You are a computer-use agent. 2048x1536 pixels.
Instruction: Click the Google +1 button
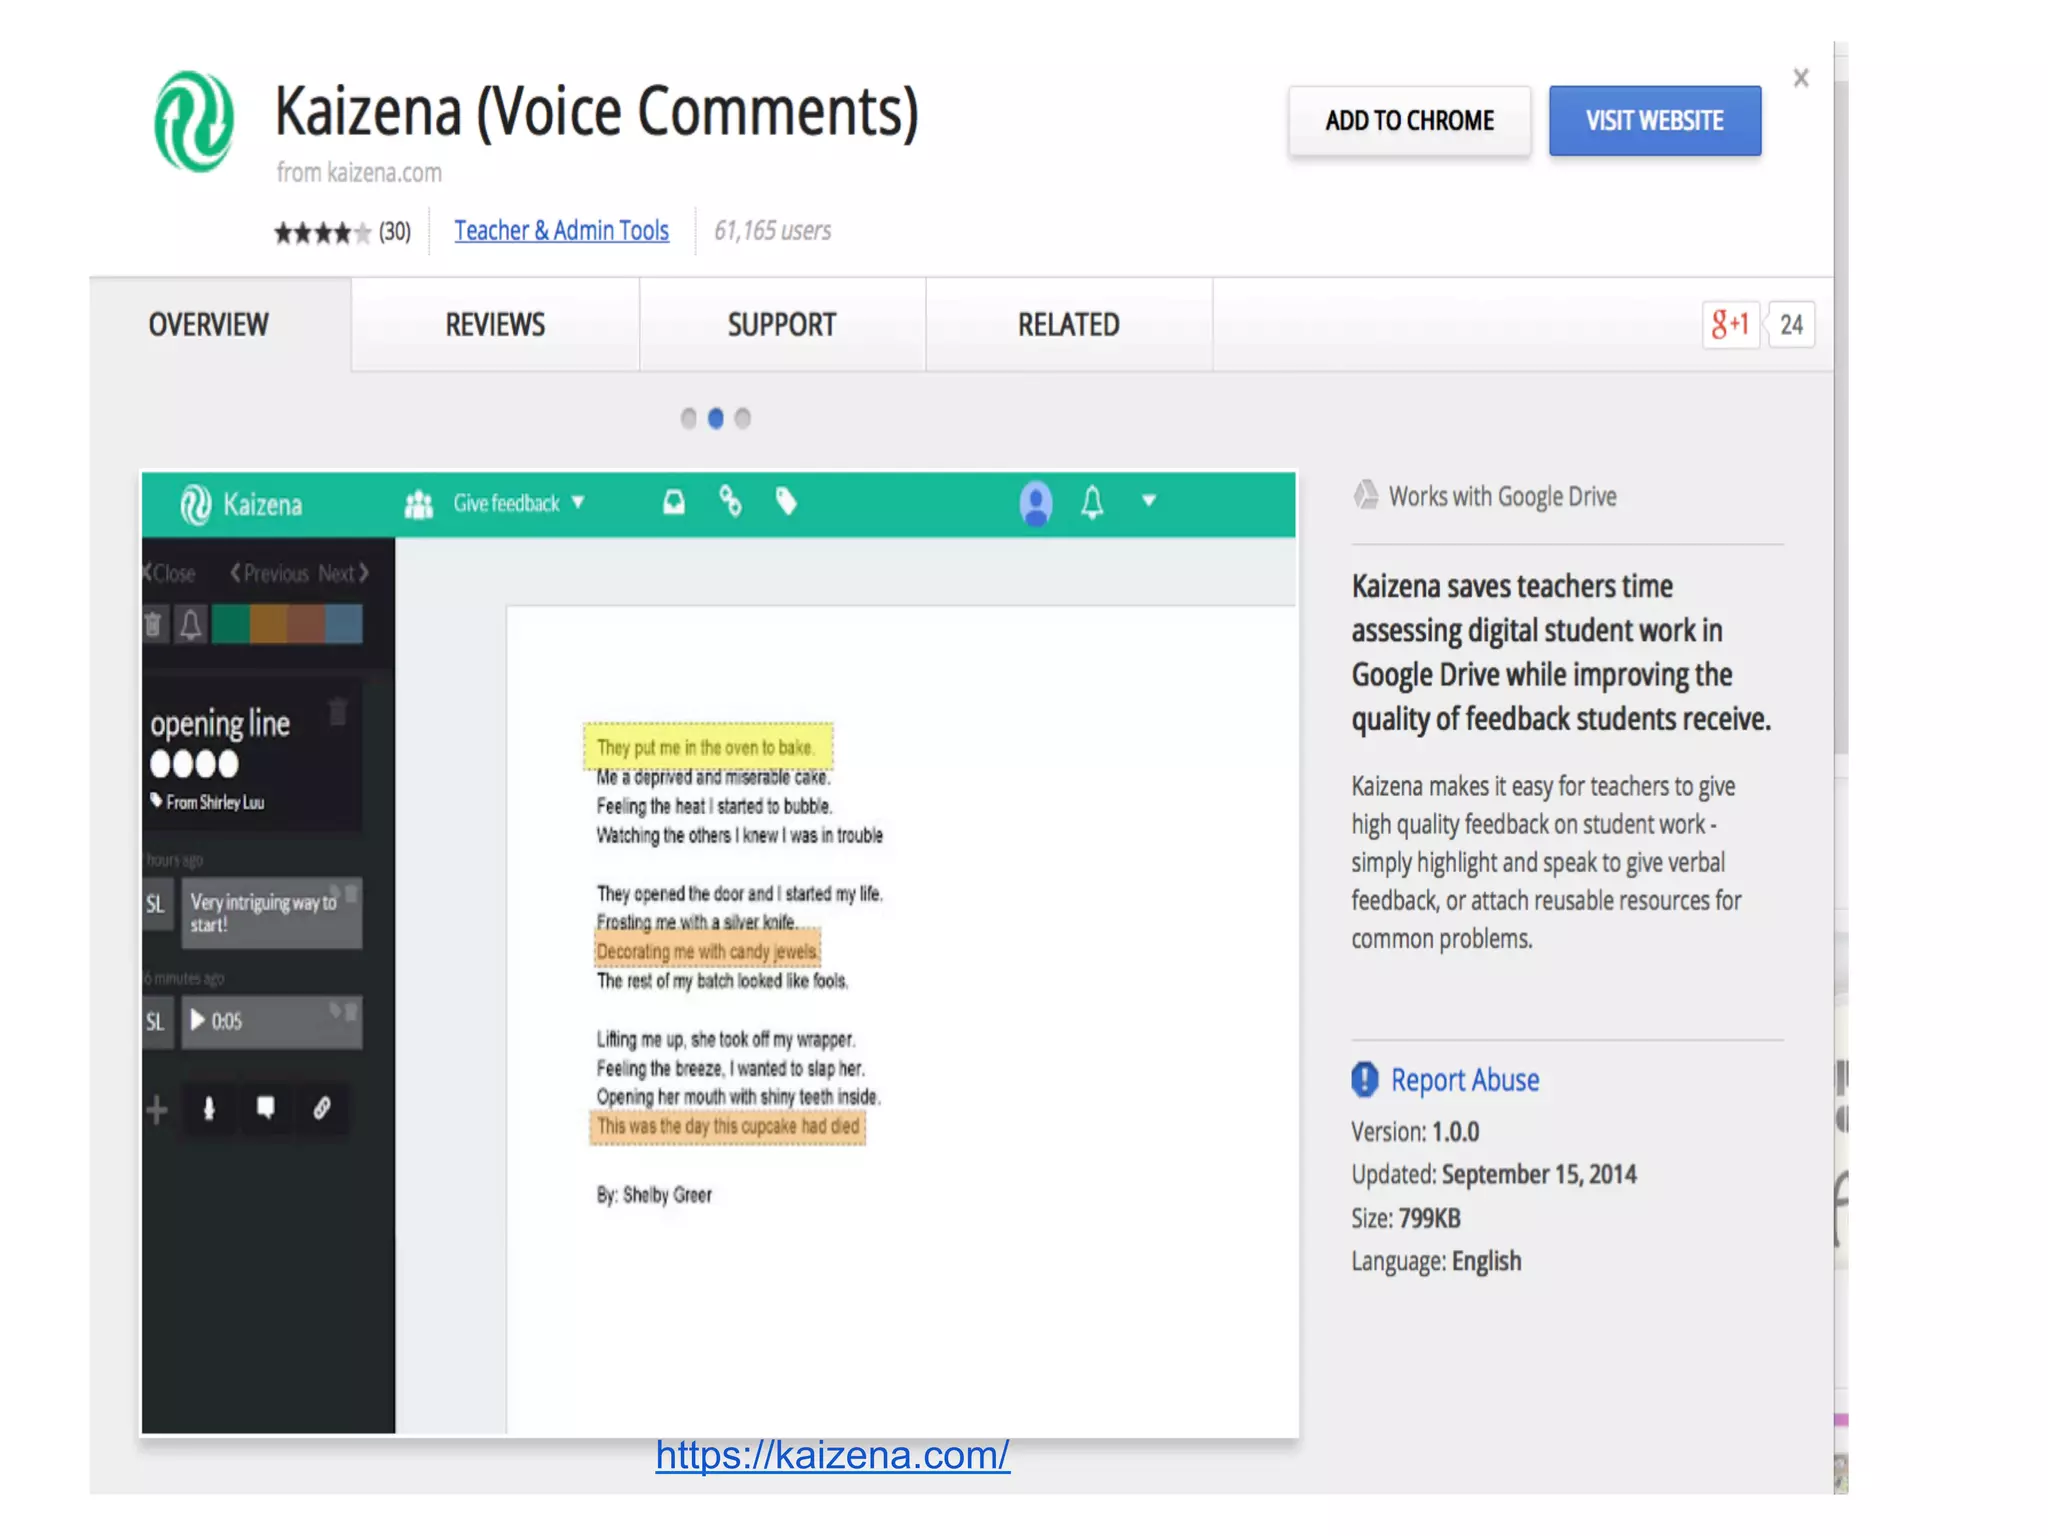coord(1729,324)
